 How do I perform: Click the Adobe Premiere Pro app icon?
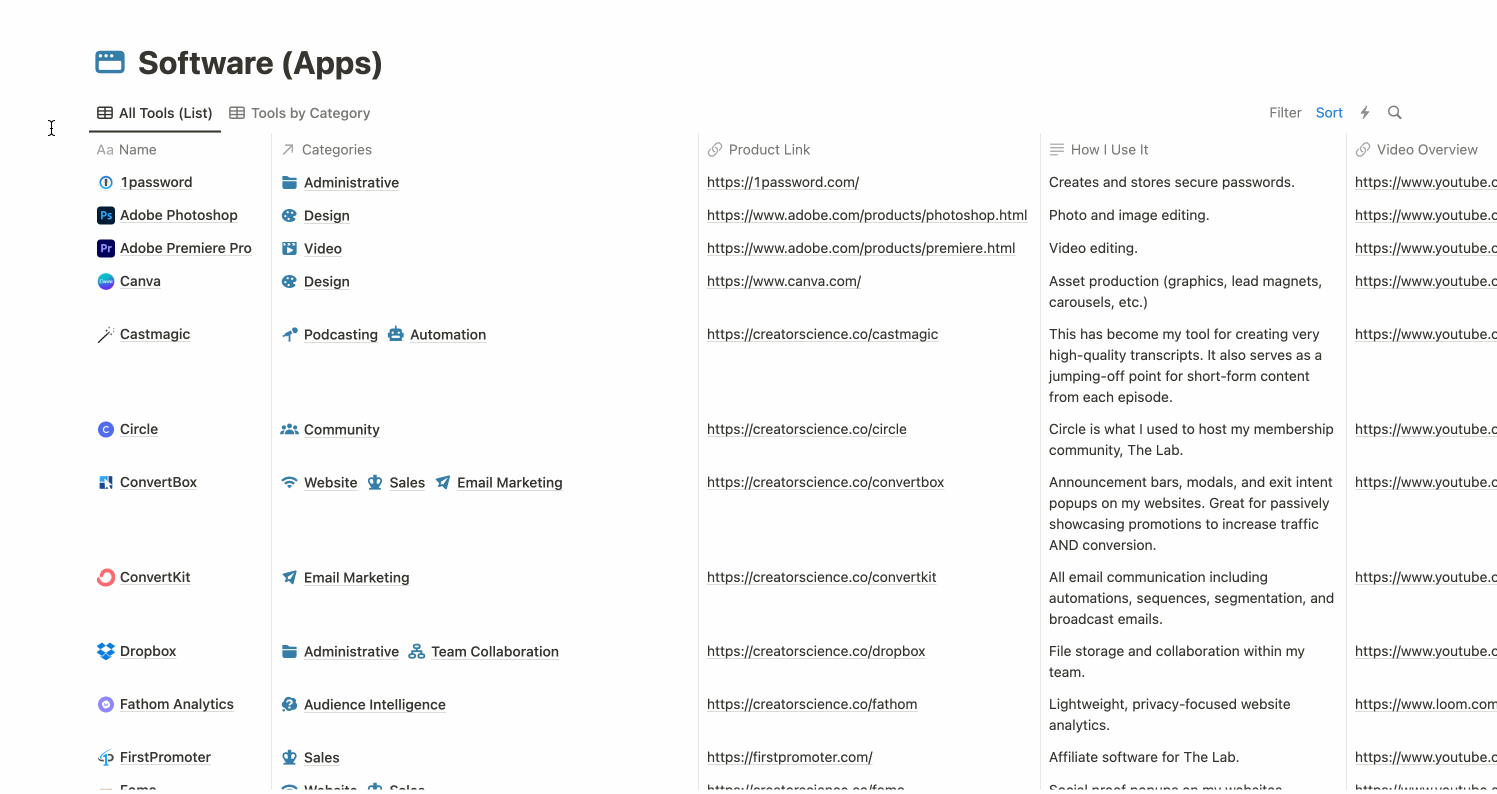105,248
